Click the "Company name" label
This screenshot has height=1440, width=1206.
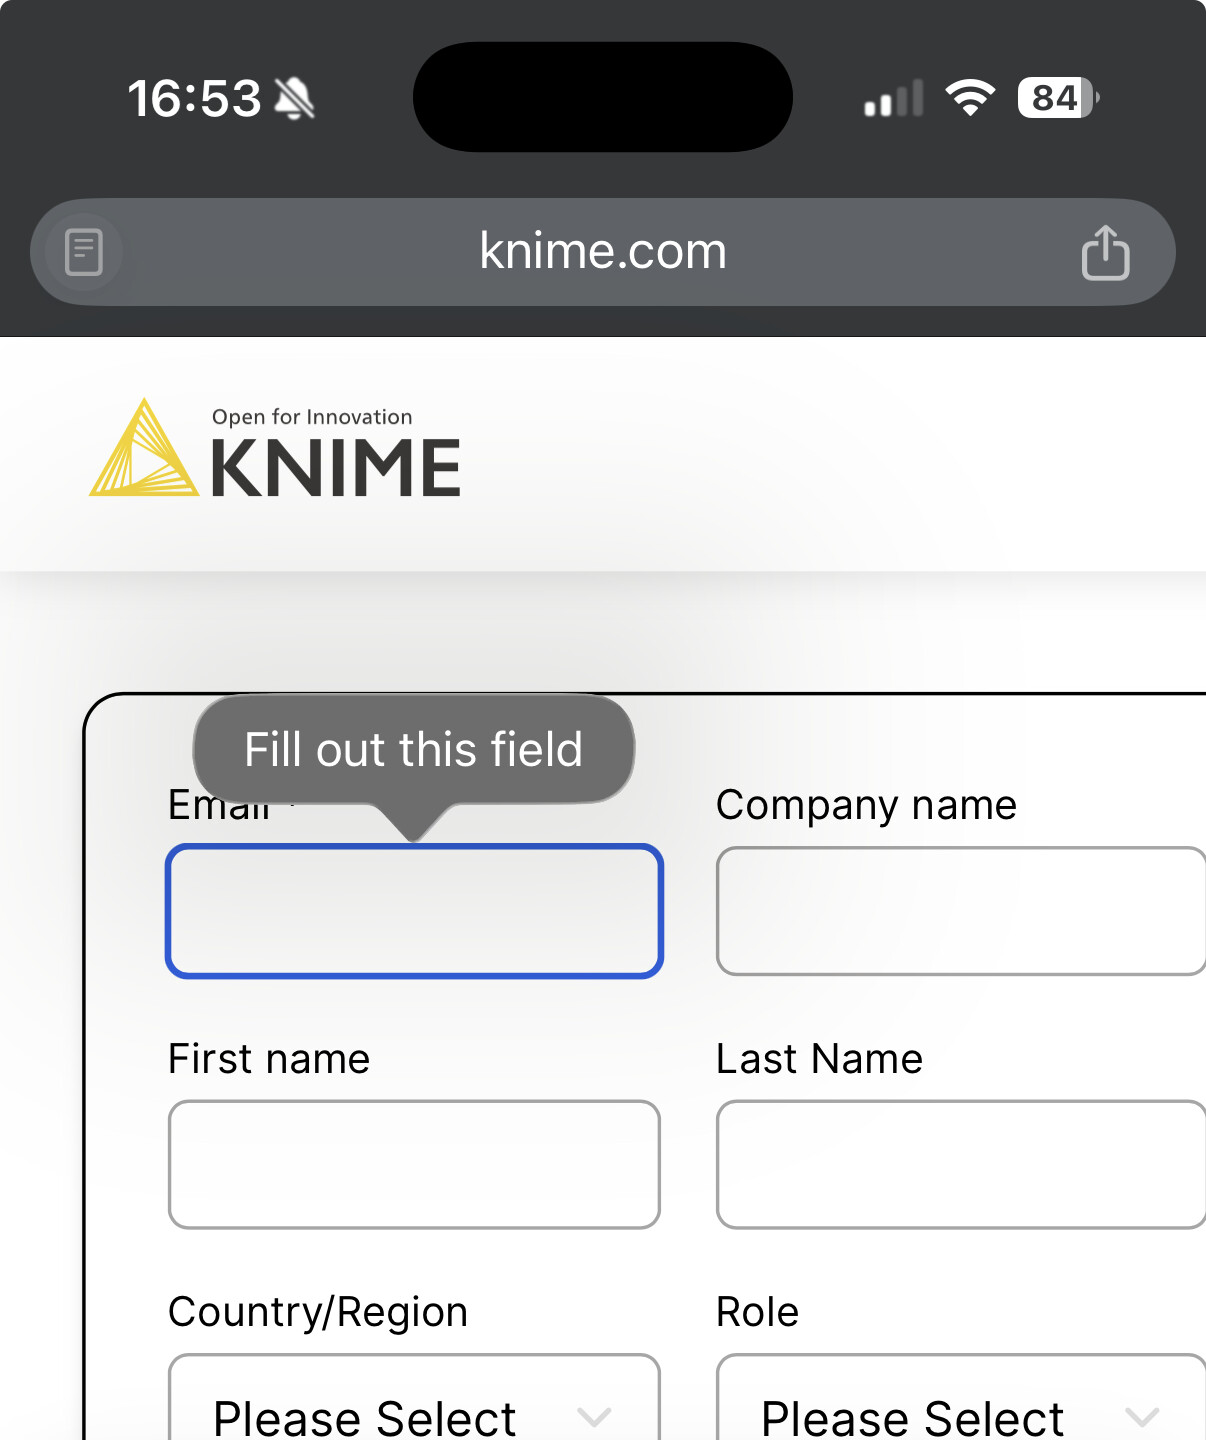pyautogui.click(x=866, y=805)
